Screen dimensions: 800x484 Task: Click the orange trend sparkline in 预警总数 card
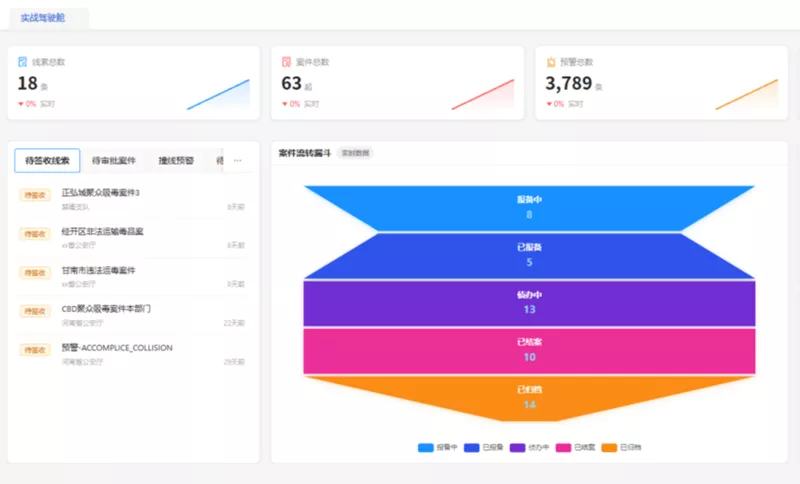pyautogui.click(x=746, y=94)
